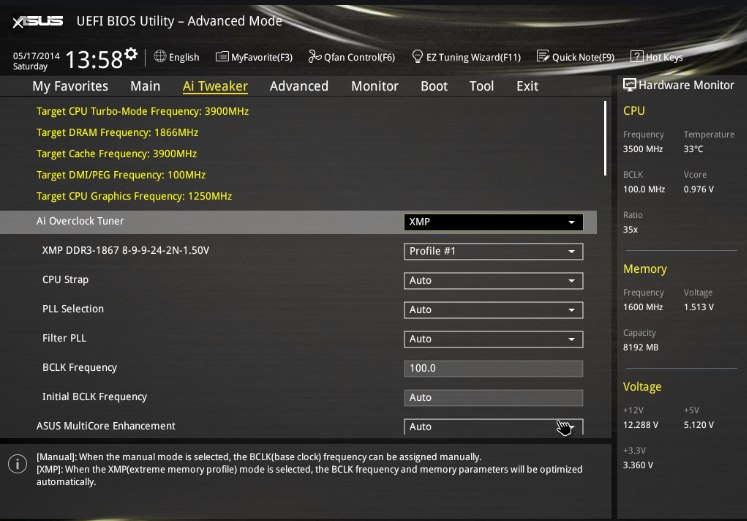Click the 13:58 clock display
This screenshot has width=747, height=521.
pos(94,60)
